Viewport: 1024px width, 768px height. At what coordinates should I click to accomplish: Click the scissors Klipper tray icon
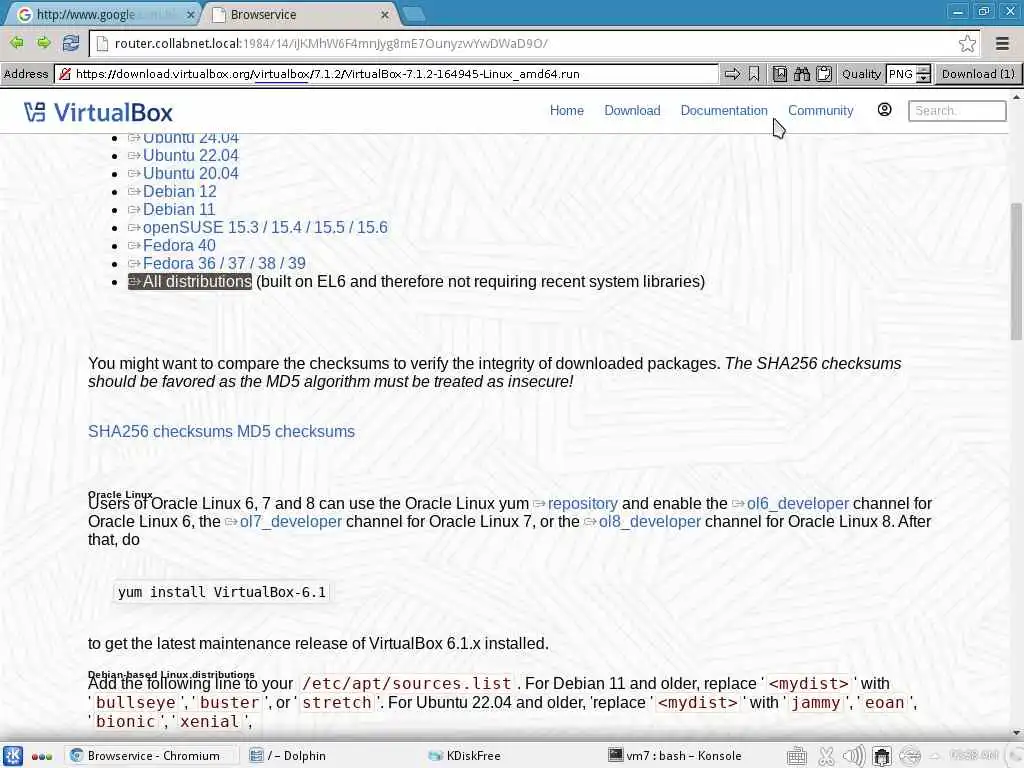click(x=826, y=756)
